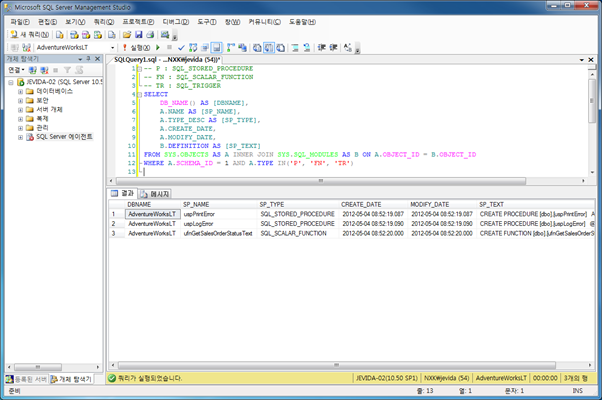The width and height of the screenshot is (602, 400).
Task: Click the connect server icon in Object Explorer
Action: point(33,70)
